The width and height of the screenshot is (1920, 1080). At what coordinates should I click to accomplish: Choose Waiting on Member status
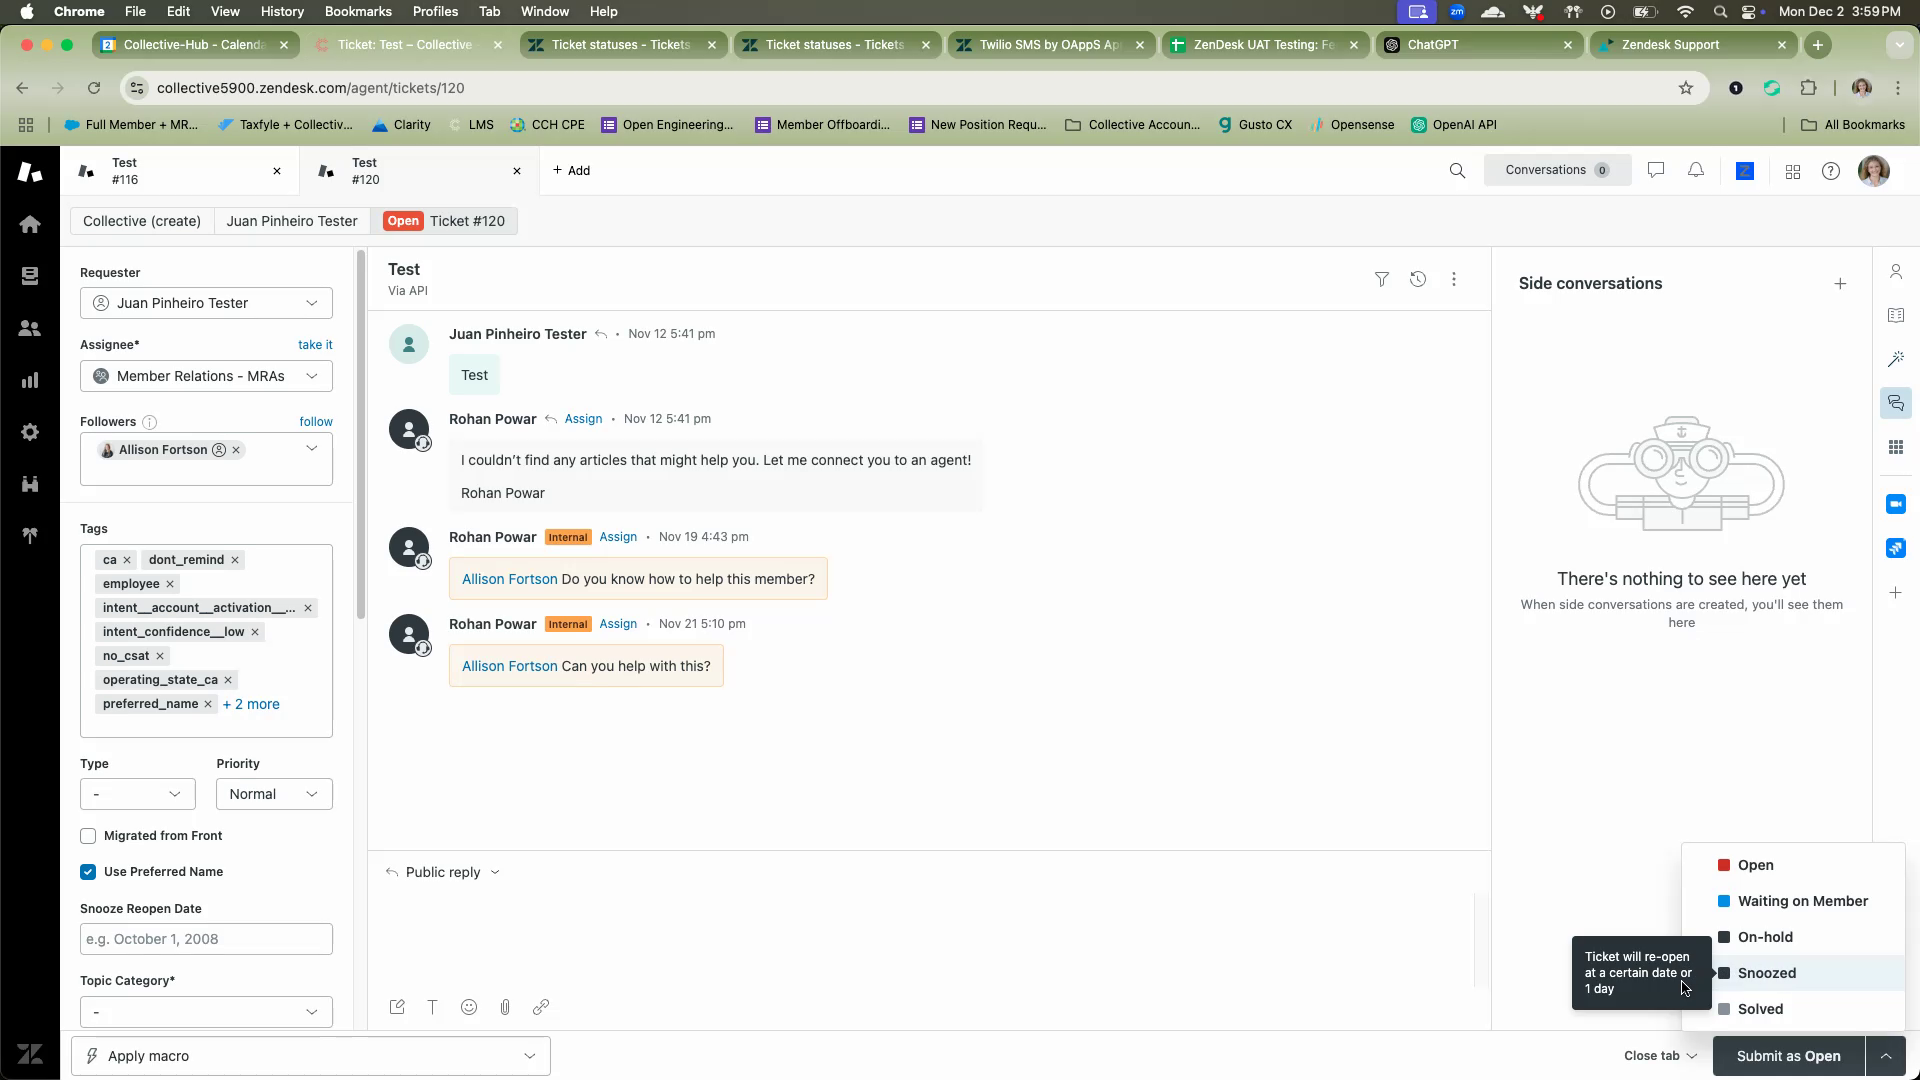(x=1802, y=901)
